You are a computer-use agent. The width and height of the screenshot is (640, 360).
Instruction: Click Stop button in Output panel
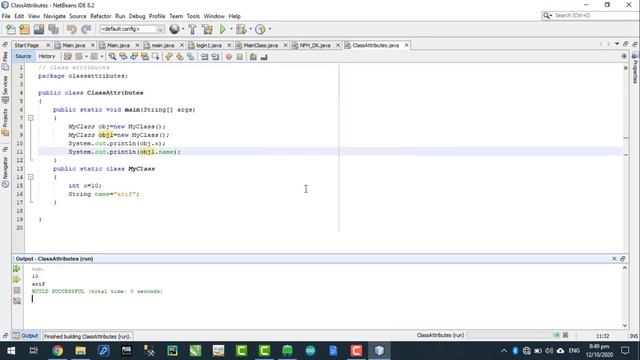[17, 291]
